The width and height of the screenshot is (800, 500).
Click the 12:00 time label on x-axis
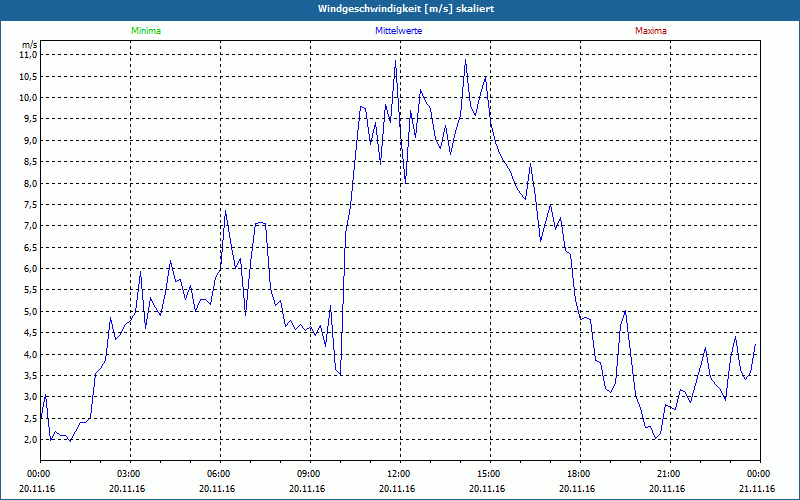(400, 474)
